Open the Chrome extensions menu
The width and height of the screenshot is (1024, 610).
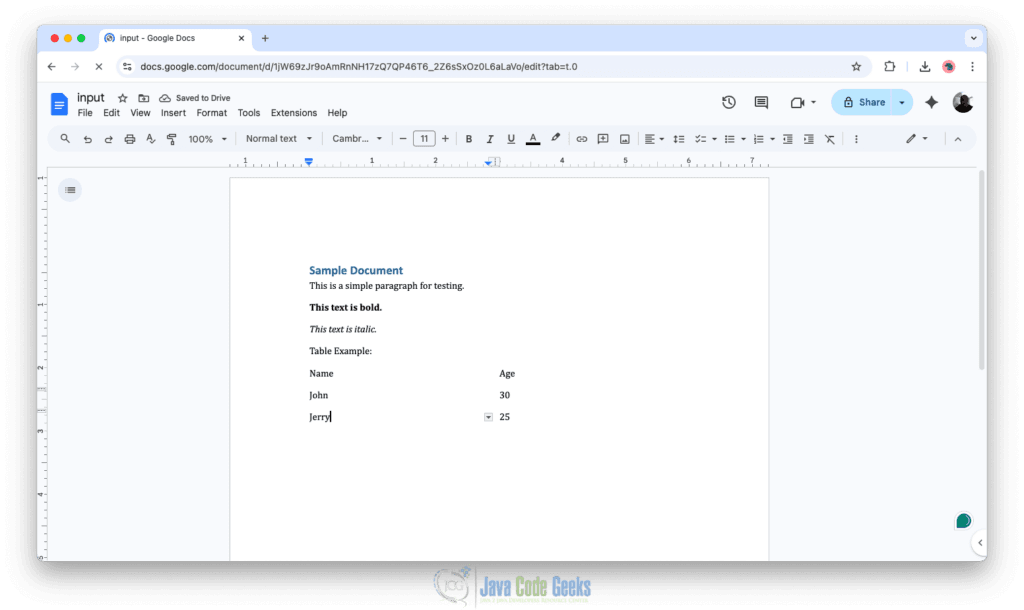889,67
